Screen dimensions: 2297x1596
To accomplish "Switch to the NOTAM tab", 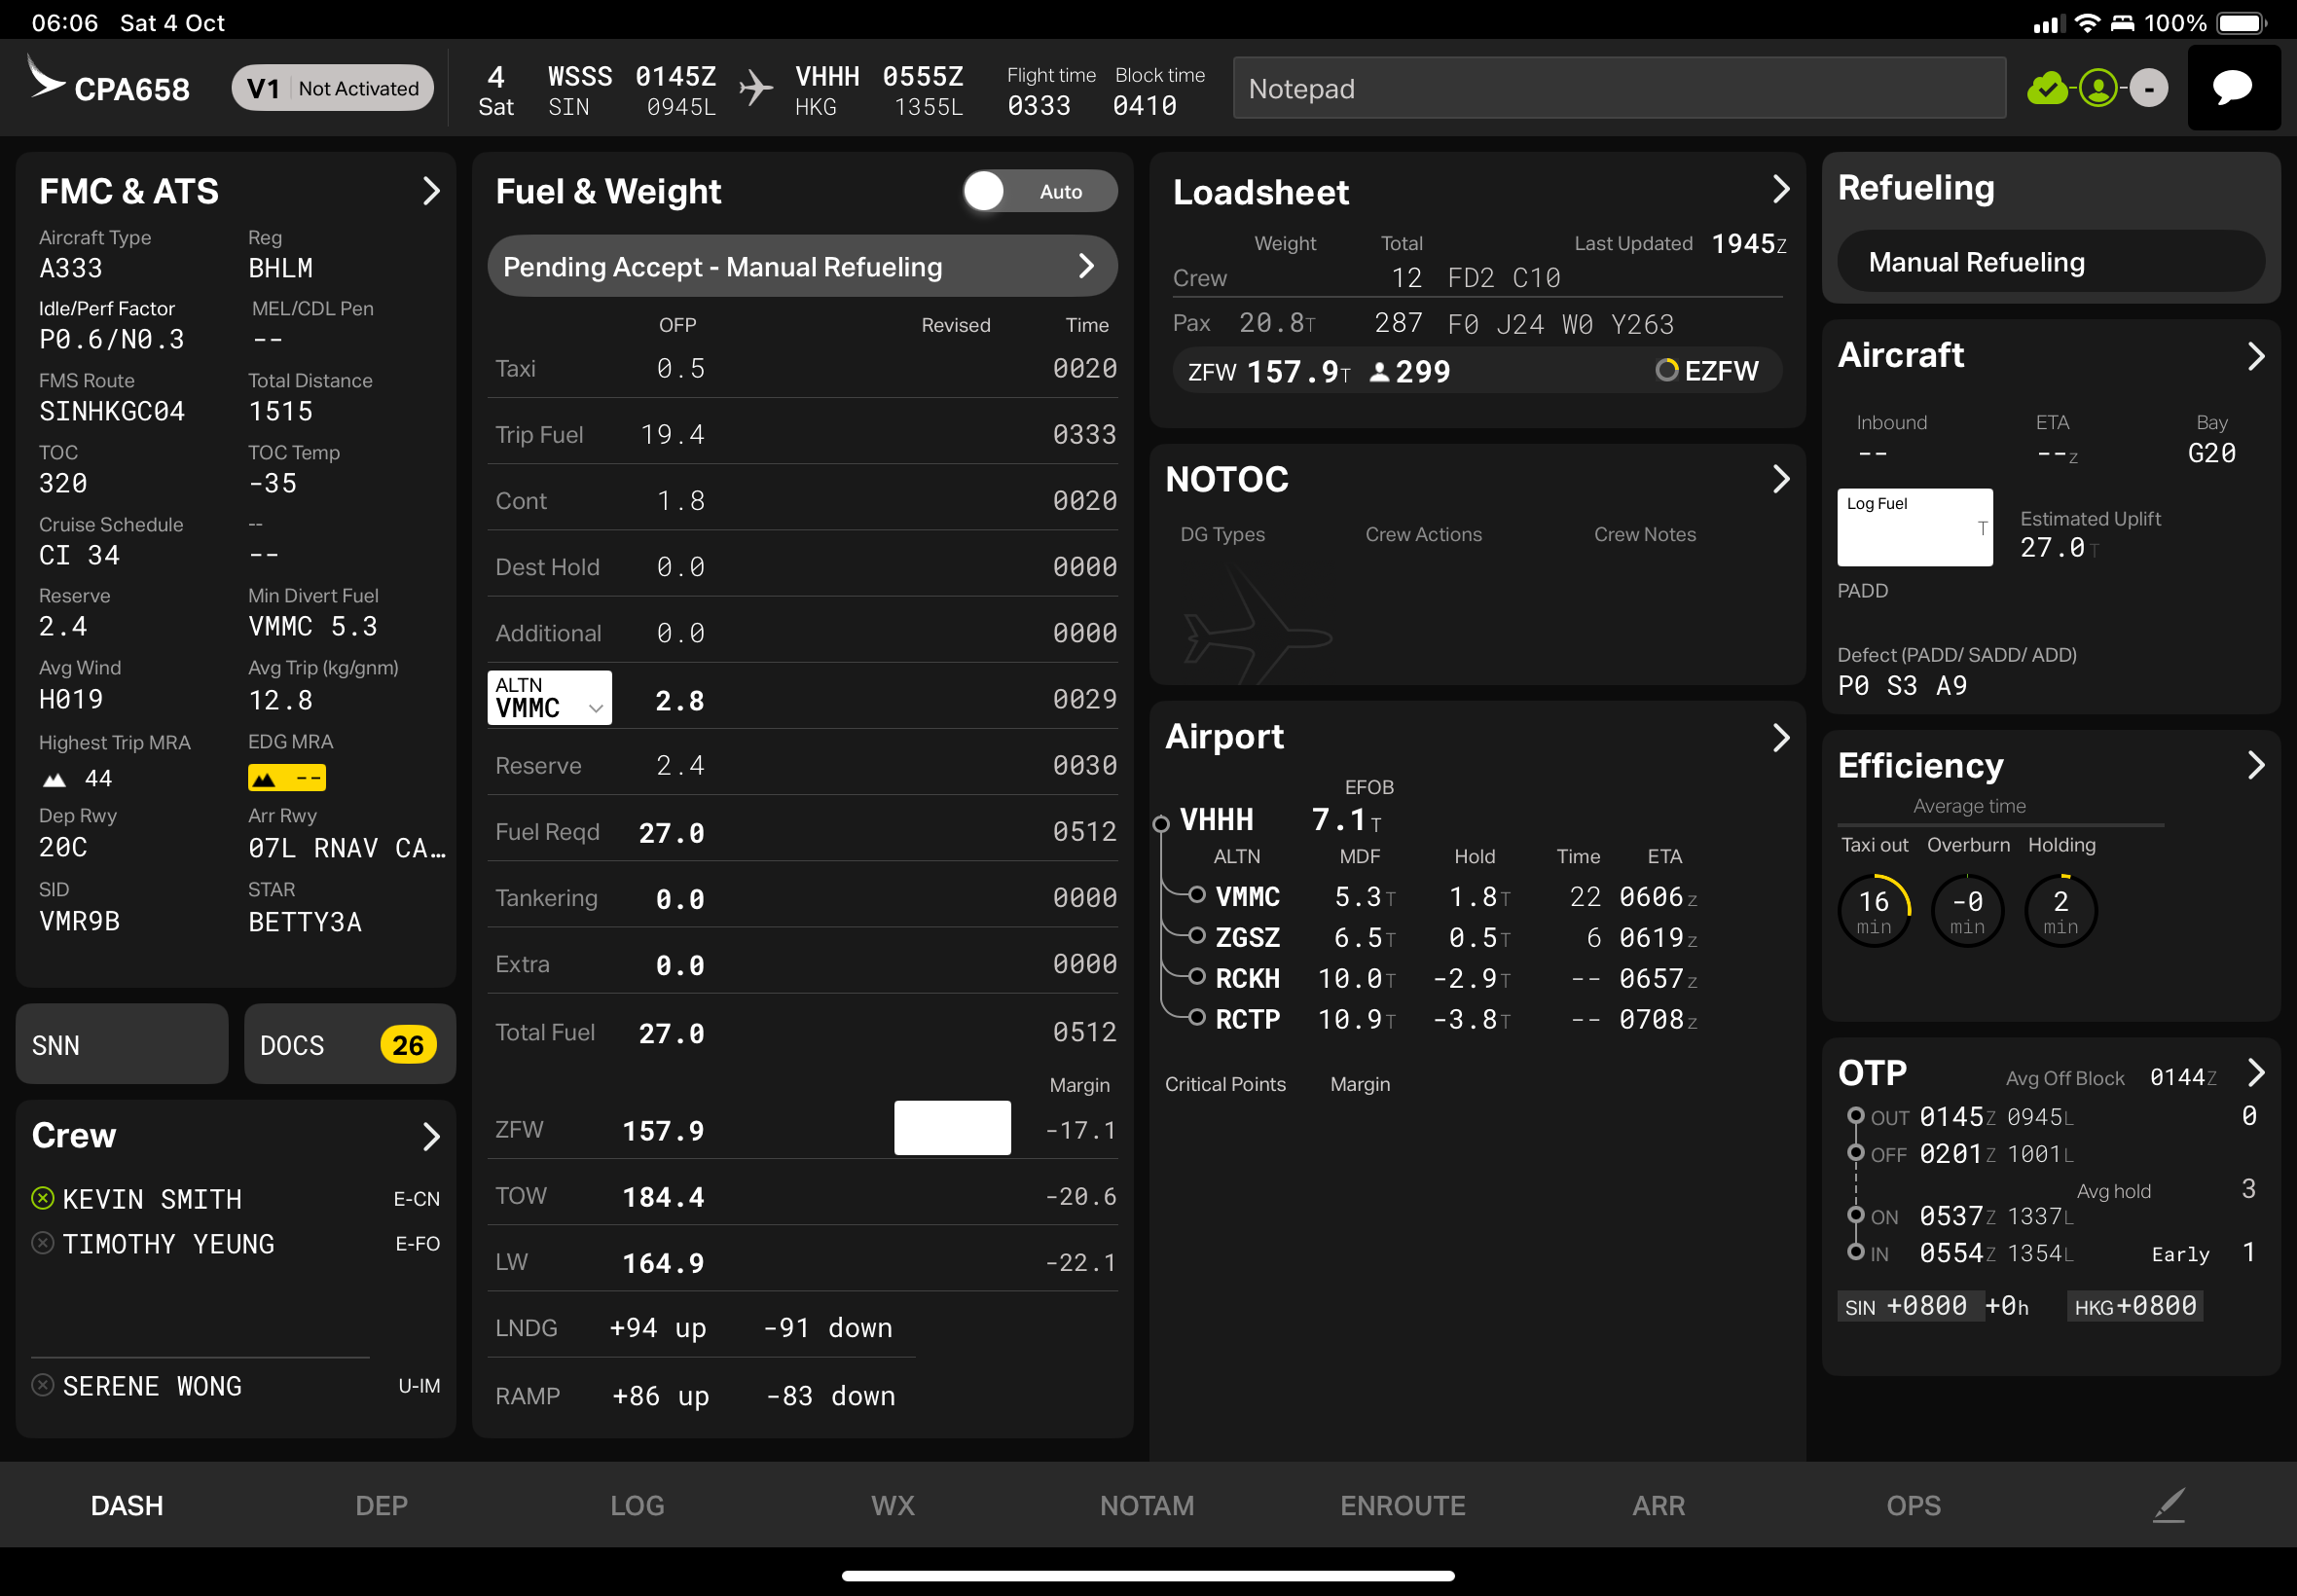I will pos(1147,1505).
